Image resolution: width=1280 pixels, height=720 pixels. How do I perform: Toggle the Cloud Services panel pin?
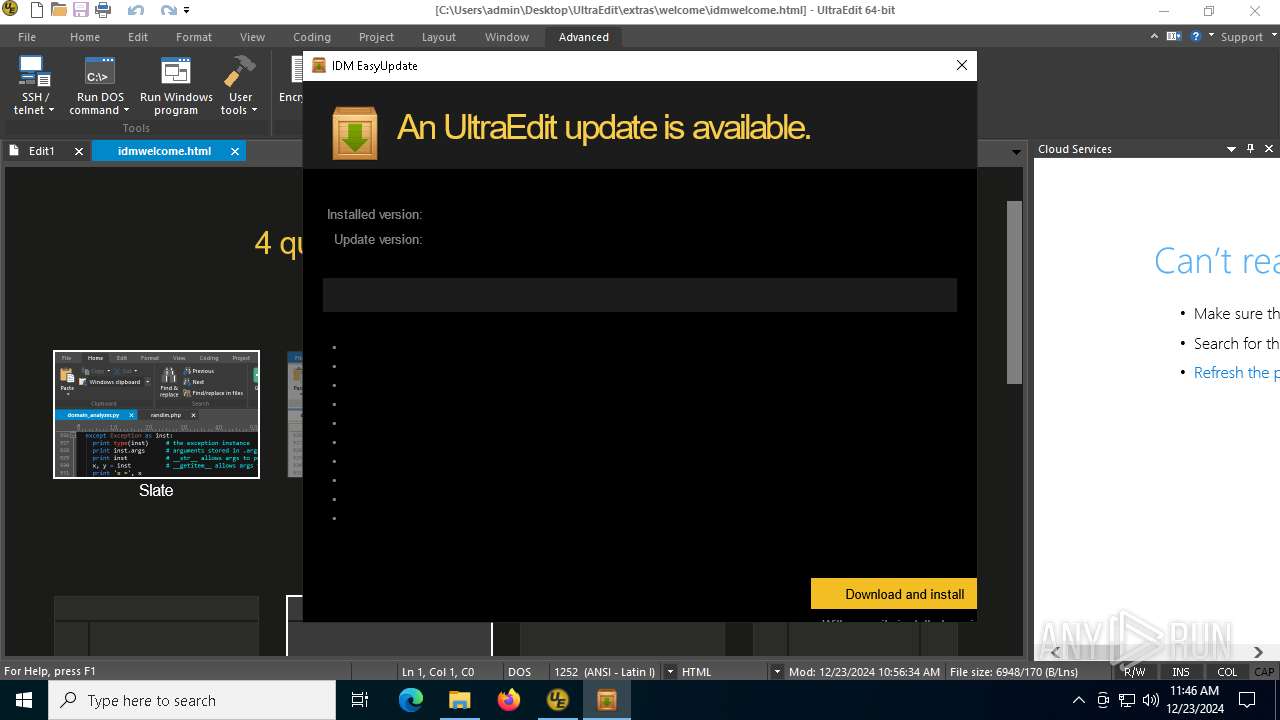[x=1250, y=149]
